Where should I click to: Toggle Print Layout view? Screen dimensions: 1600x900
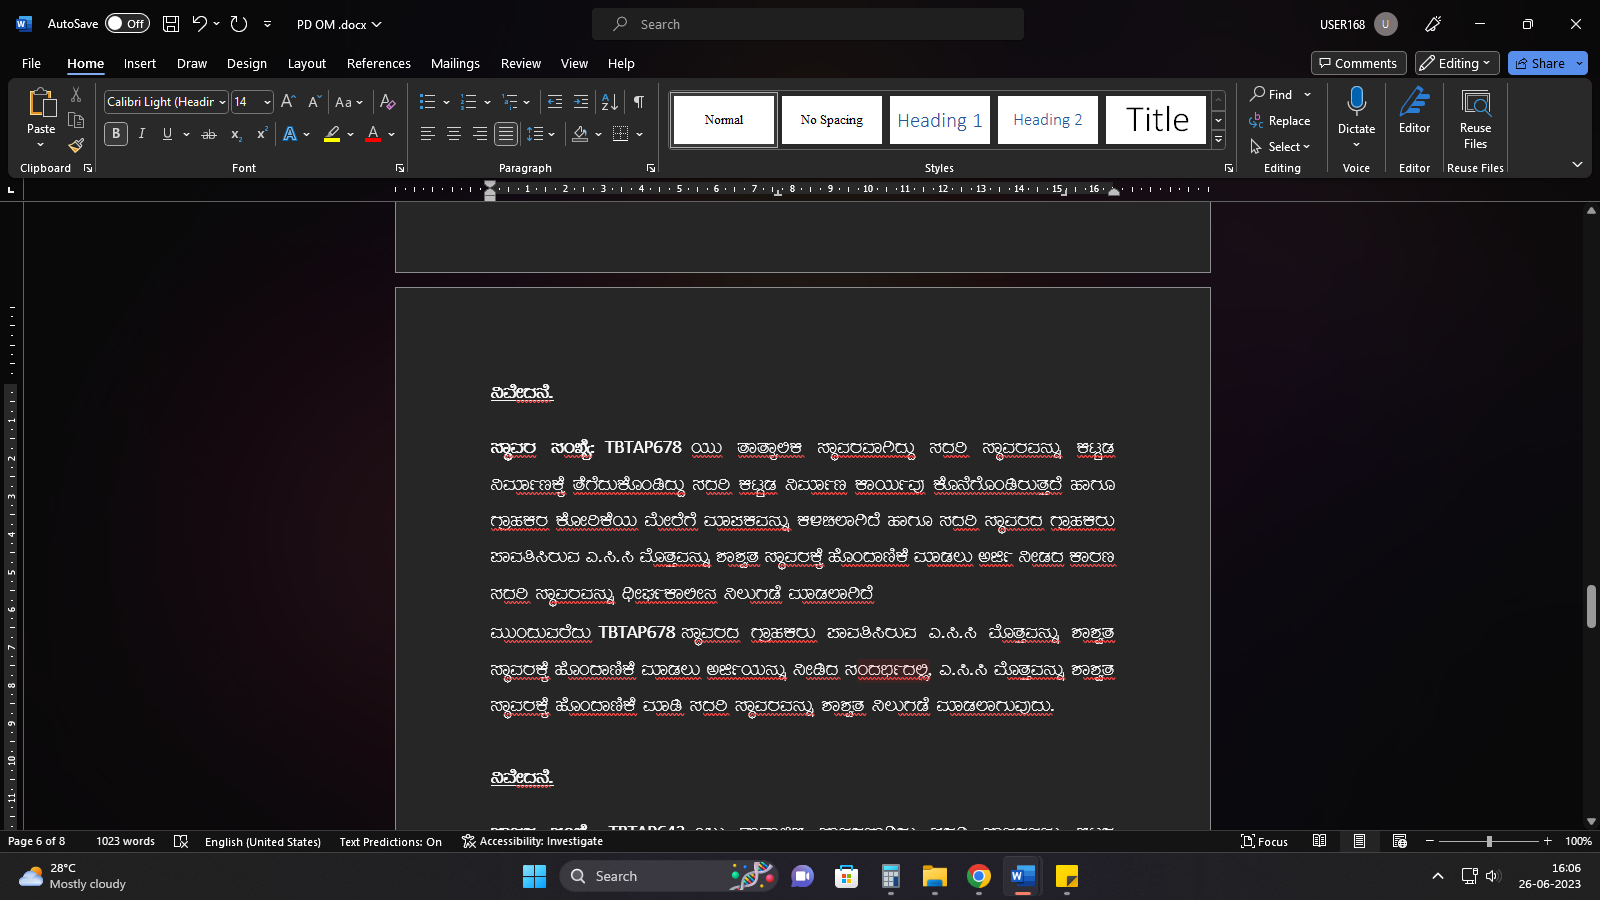click(1360, 841)
